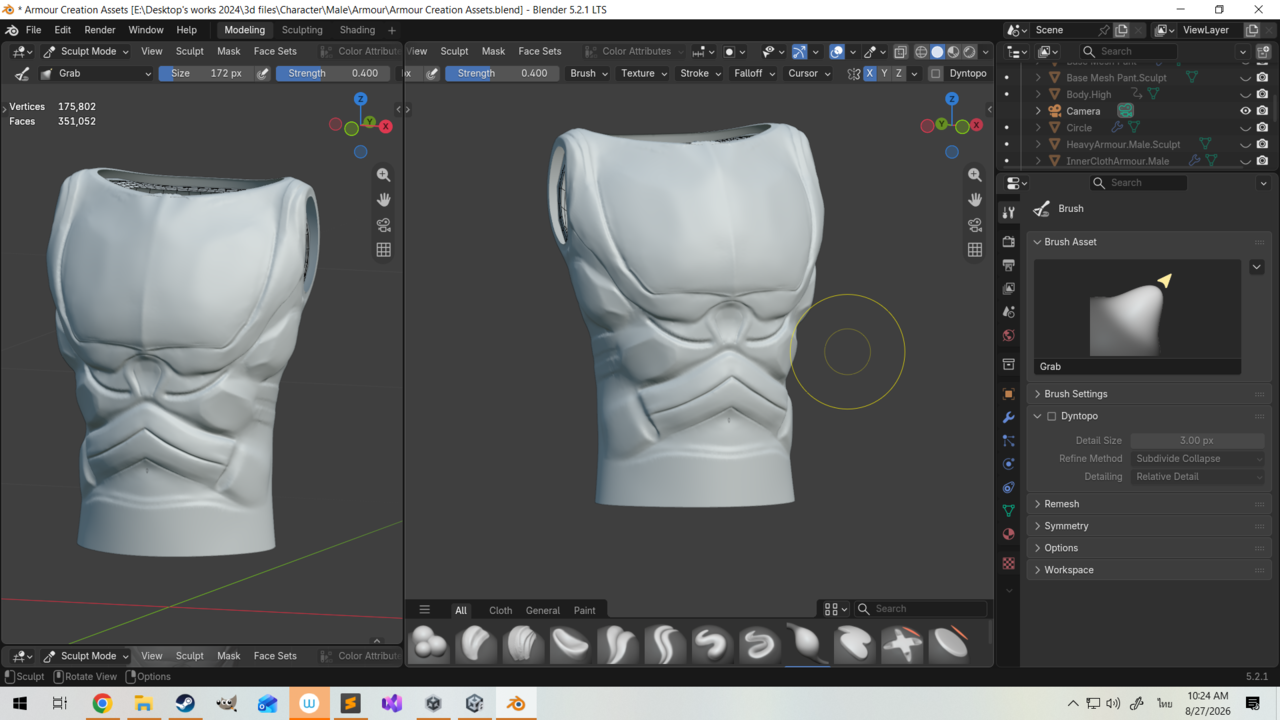Viewport: 1280px width, 720px height.
Task: Open Edit menu
Action: (x=62, y=30)
